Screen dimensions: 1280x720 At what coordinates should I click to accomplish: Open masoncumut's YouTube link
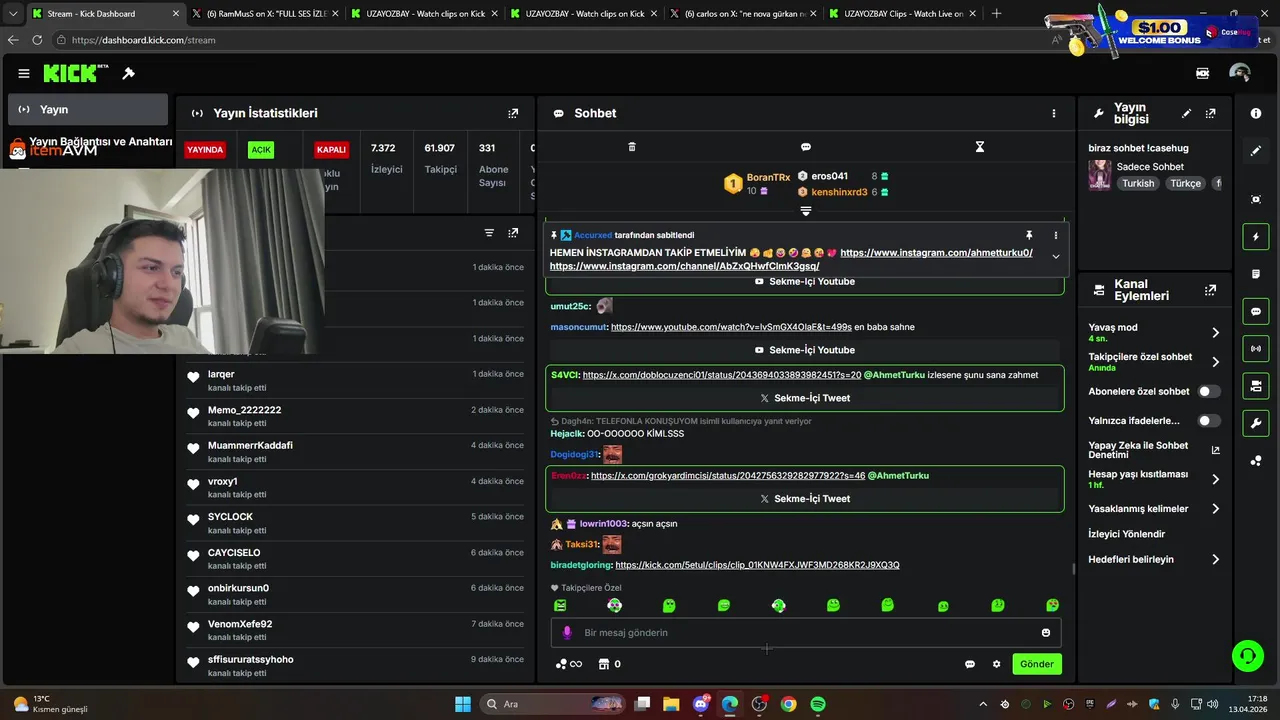(731, 327)
